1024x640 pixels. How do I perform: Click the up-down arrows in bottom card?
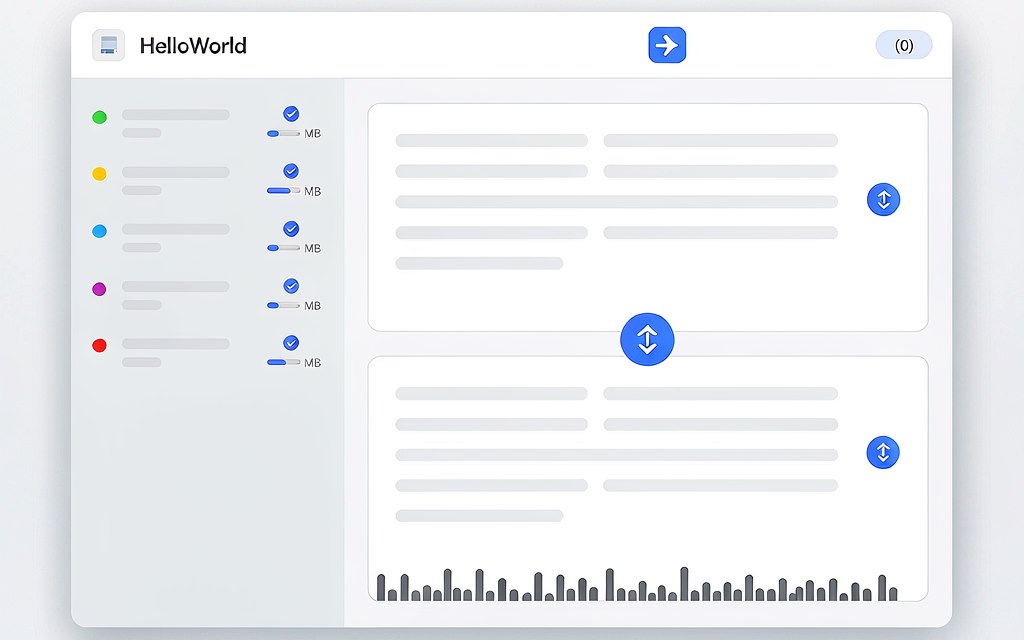[883, 452]
